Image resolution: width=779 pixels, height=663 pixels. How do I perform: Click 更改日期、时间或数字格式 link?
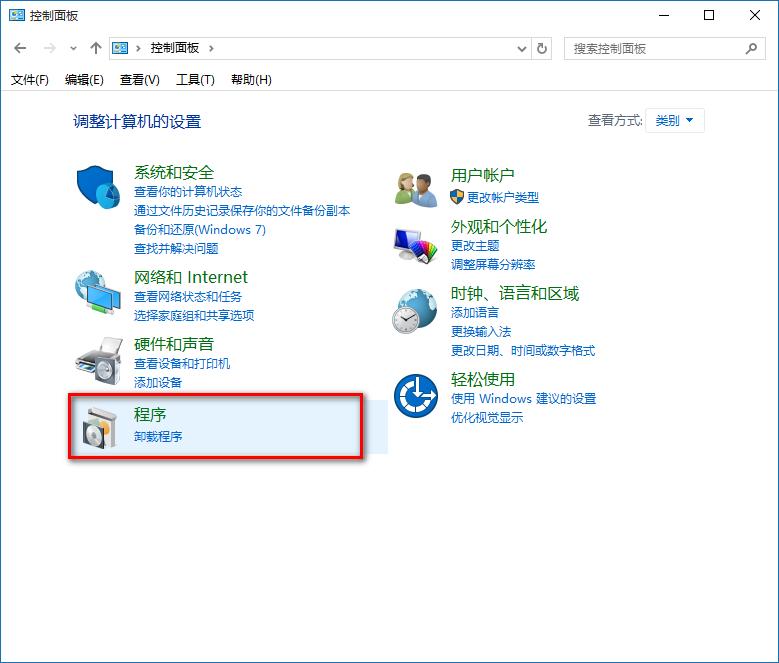tap(523, 351)
